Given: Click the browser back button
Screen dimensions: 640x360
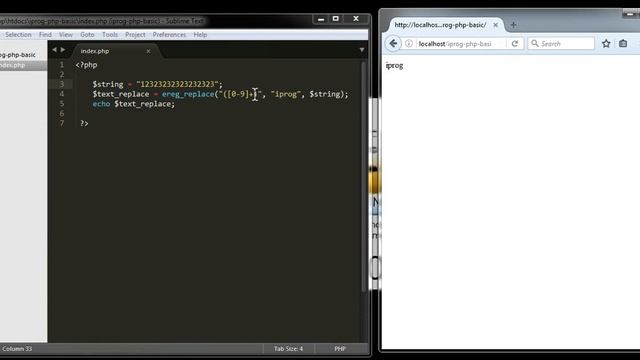Looking at the screenshot, I should click(x=393, y=43).
